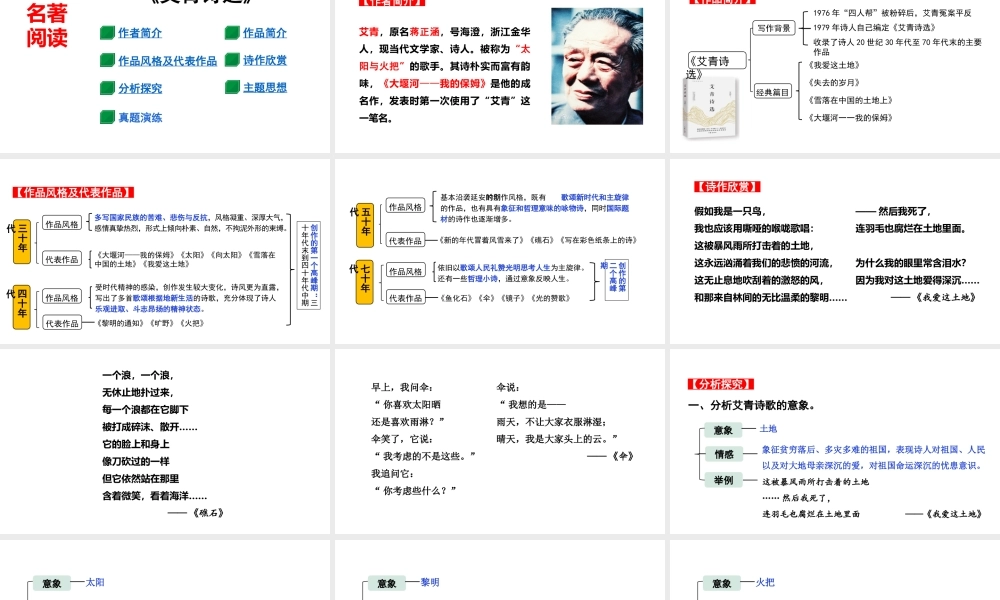
Task: Click the 【作品风格及代表作品】 red heading
Action: pyautogui.click(x=73, y=193)
